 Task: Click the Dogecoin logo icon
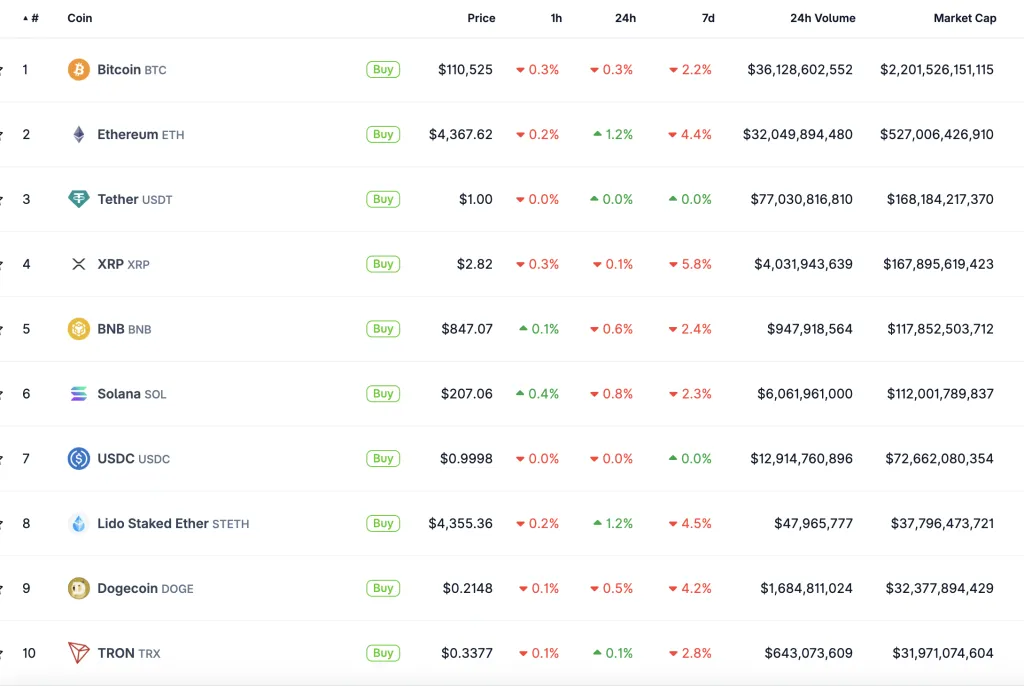click(x=78, y=588)
